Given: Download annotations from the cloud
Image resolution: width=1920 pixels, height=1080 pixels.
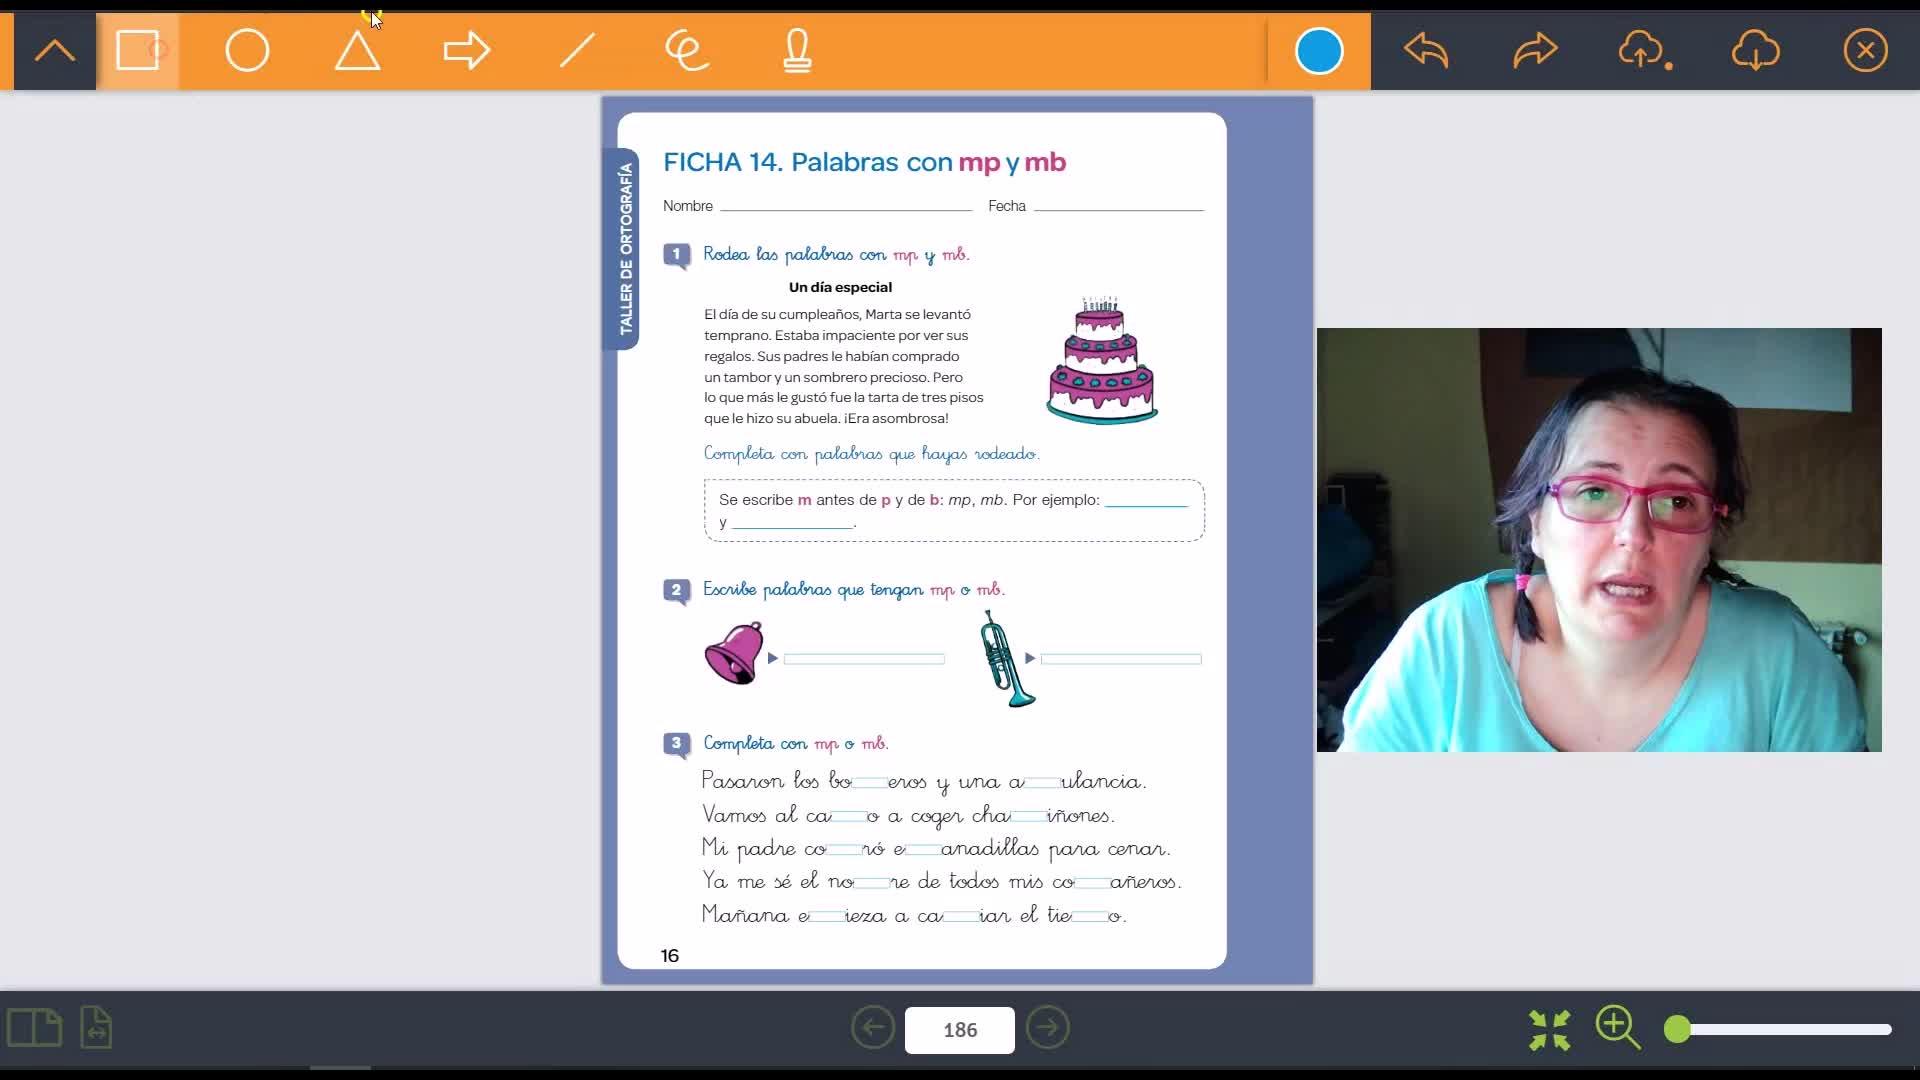Looking at the screenshot, I should [1755, 51].
